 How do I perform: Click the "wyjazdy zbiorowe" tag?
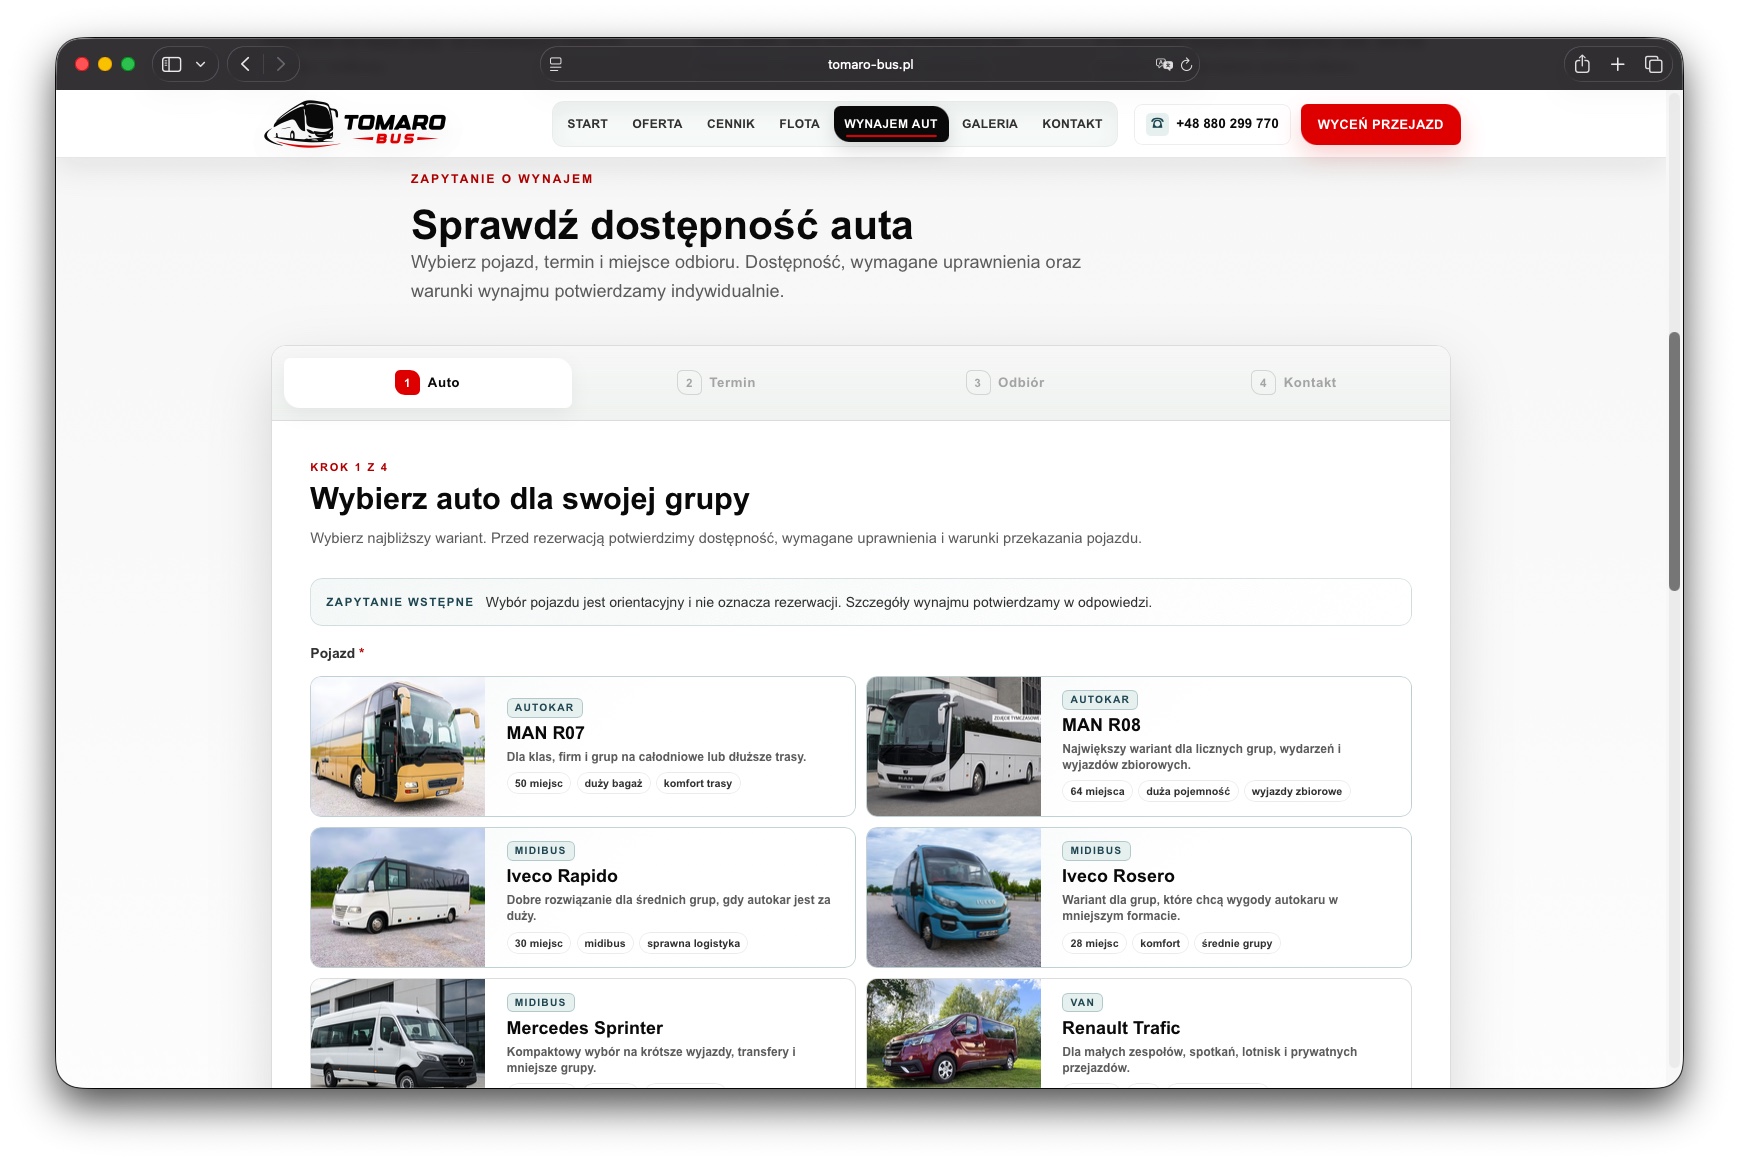[1297, 792]
